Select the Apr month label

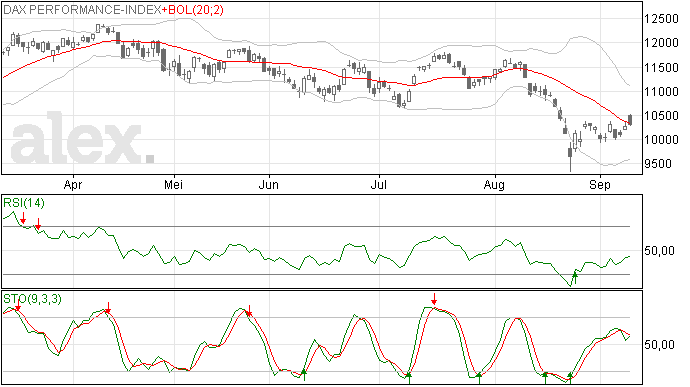73,184
